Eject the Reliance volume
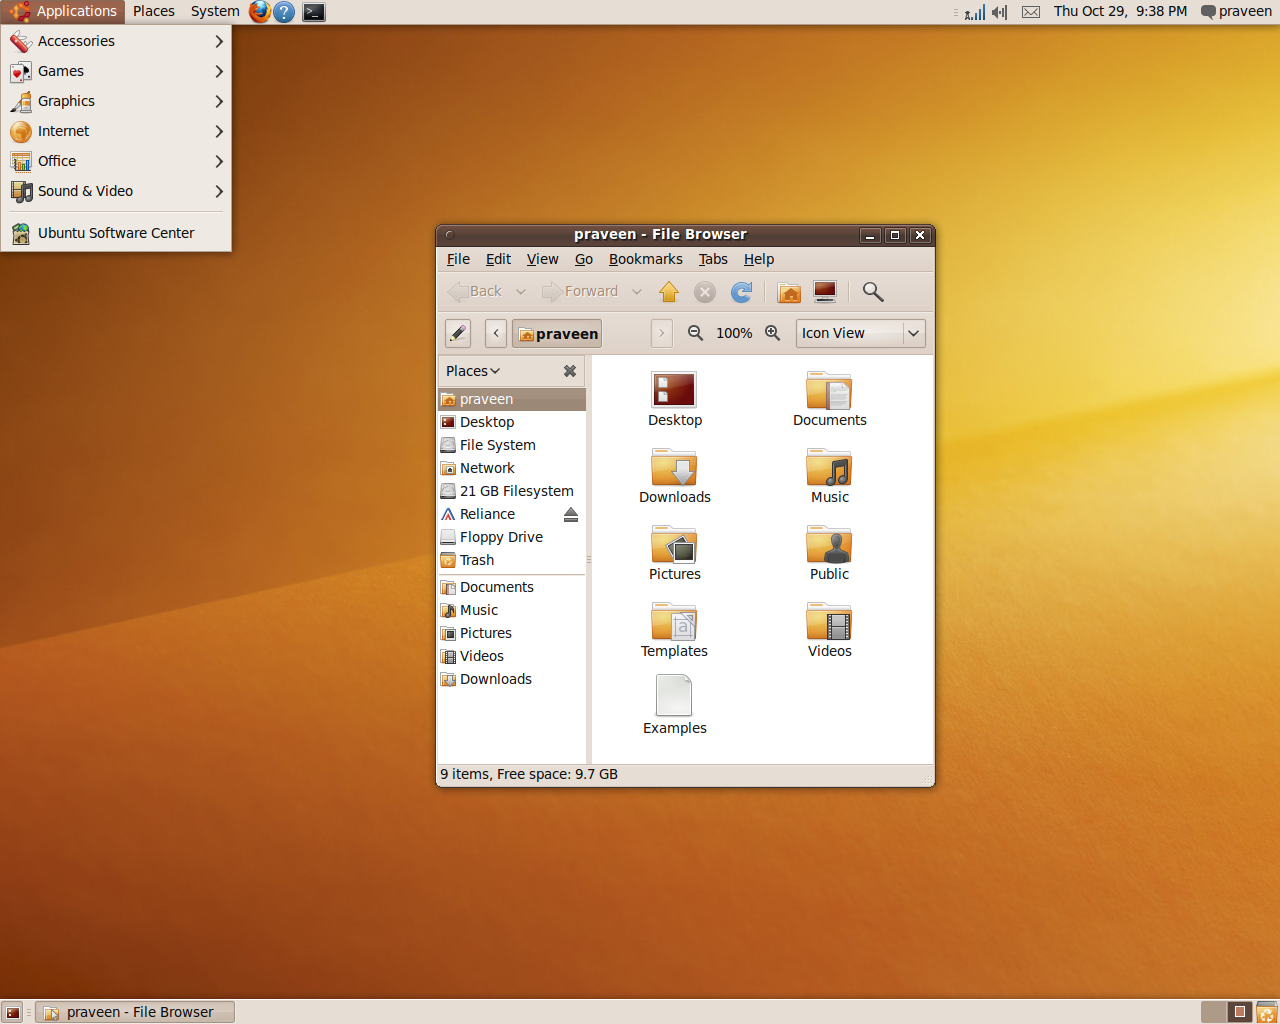Viewport: 1280px width, 1024px height. coord(571,514)
